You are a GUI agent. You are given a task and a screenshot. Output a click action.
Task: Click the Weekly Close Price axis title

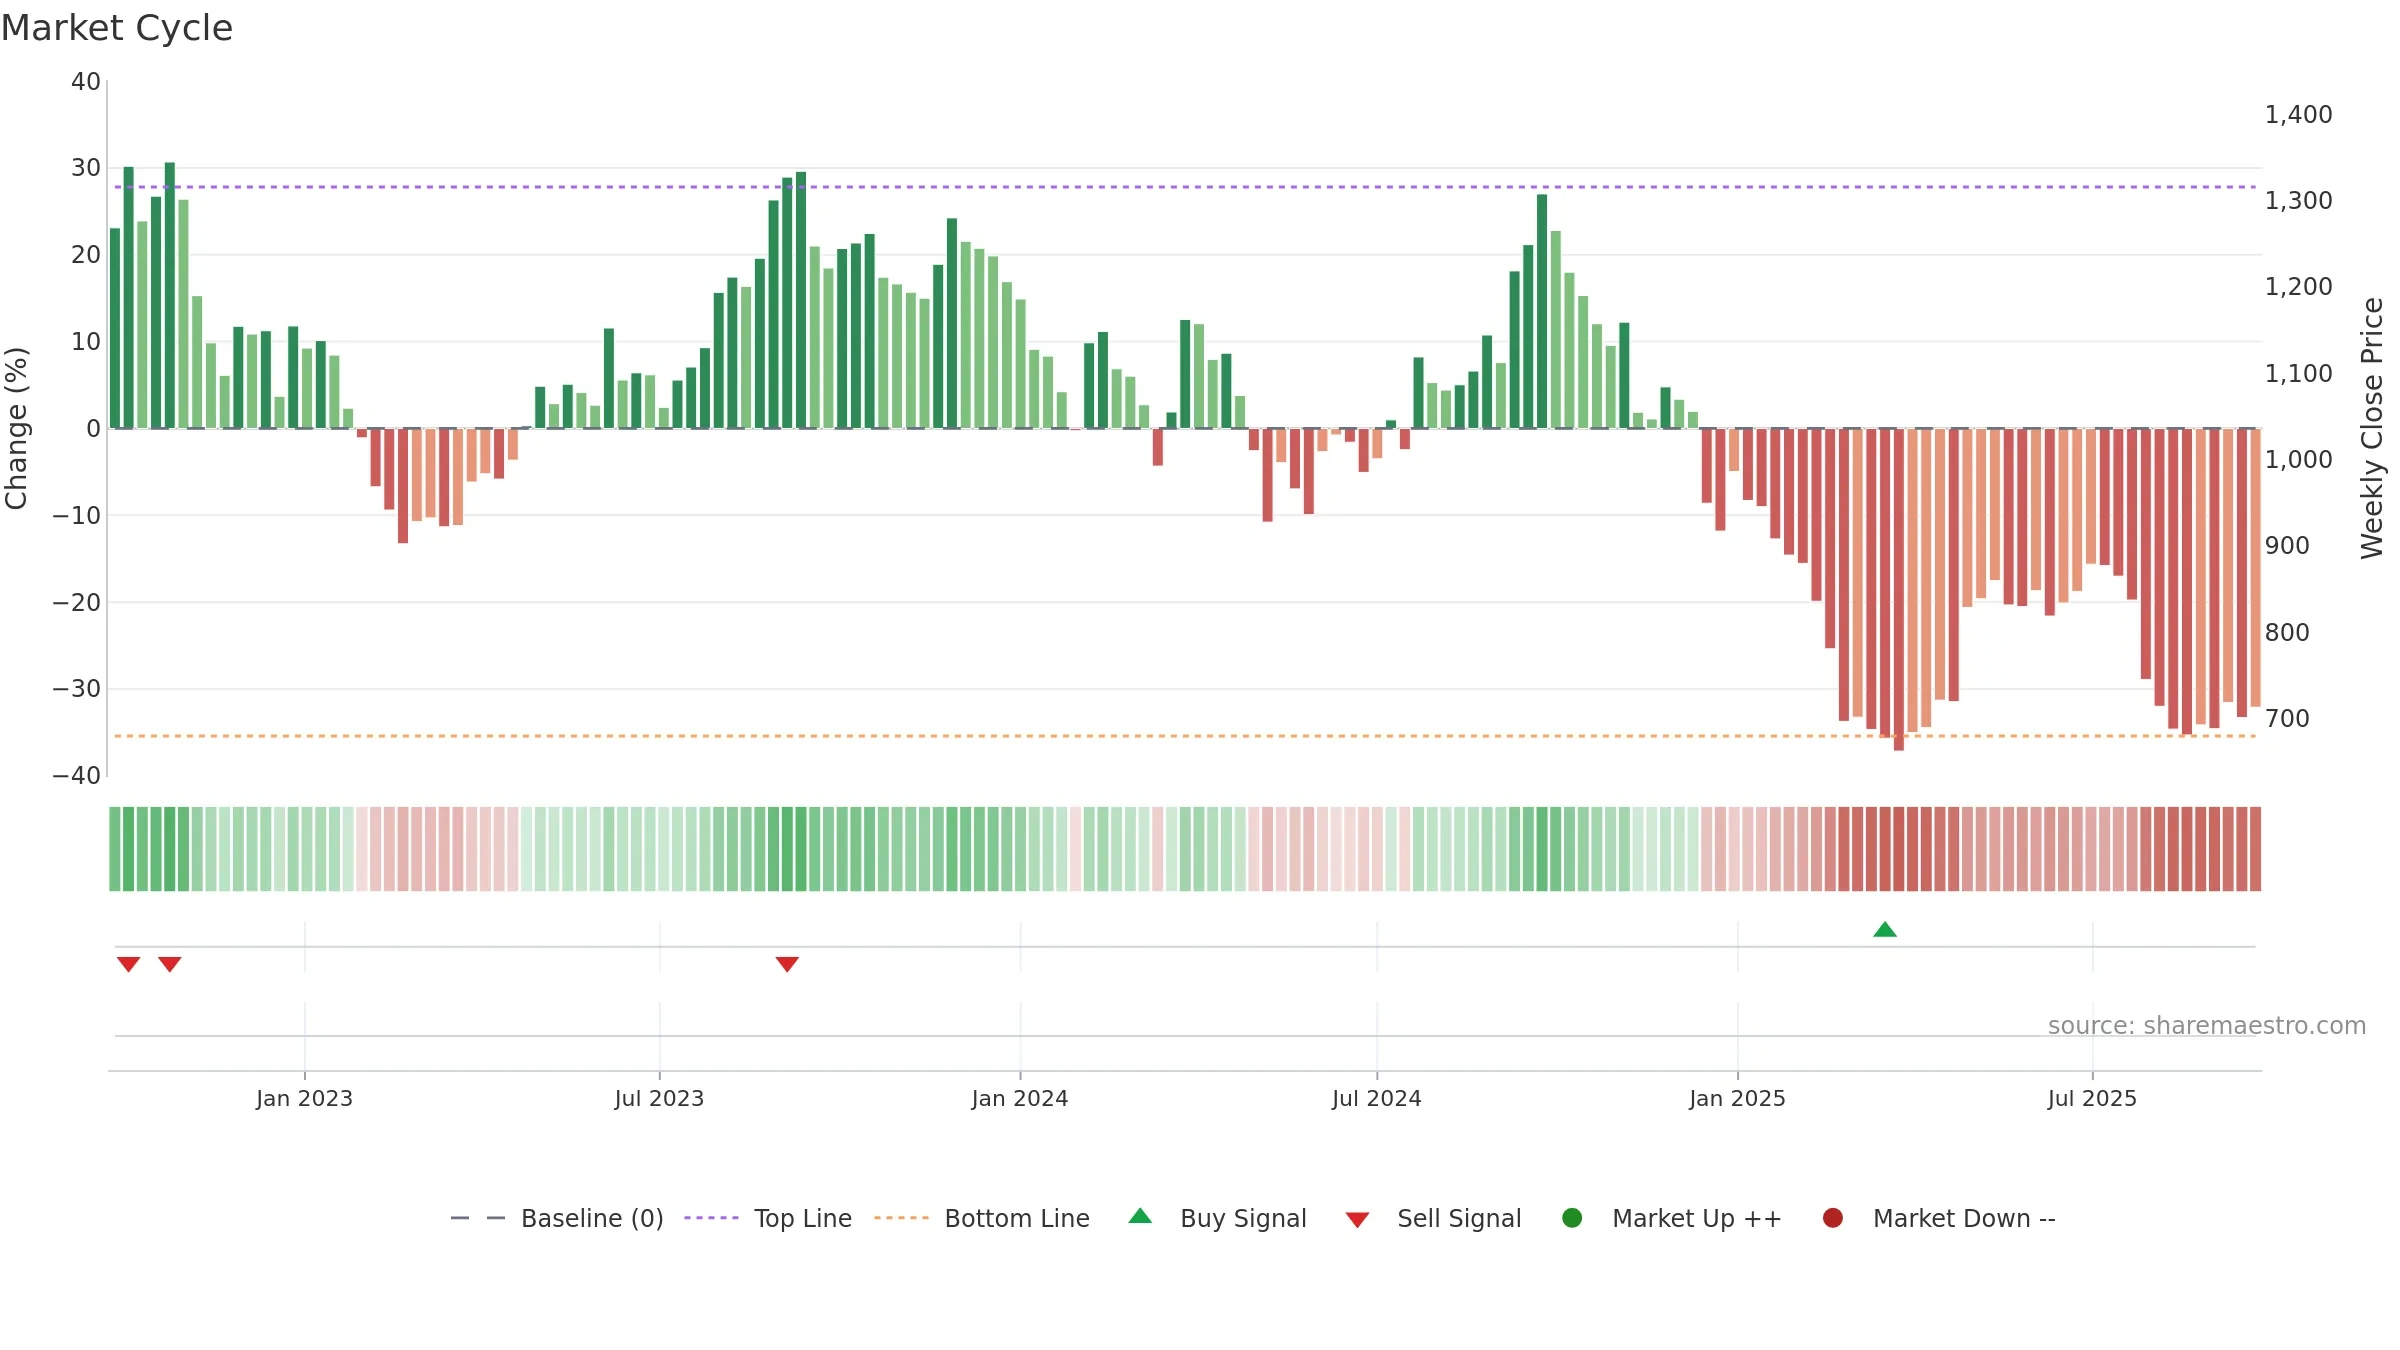pyautogui.click(x=2372, y=428)
